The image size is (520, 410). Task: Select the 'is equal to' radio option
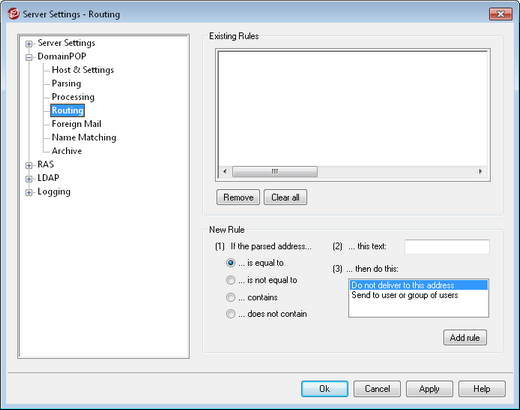tap(230, 263)
